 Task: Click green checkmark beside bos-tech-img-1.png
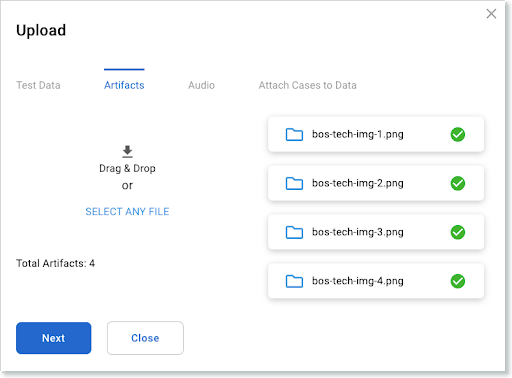458,135
